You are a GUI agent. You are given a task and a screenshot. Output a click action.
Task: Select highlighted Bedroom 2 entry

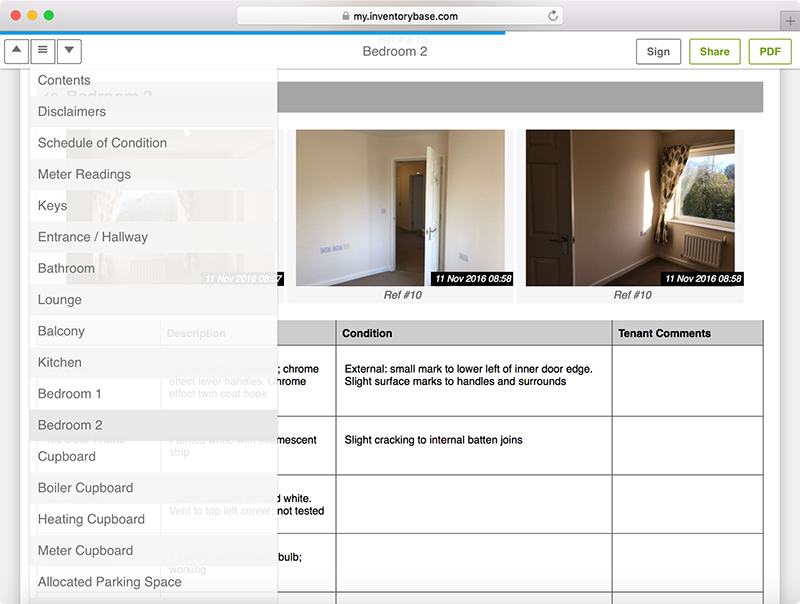point(154,425)
